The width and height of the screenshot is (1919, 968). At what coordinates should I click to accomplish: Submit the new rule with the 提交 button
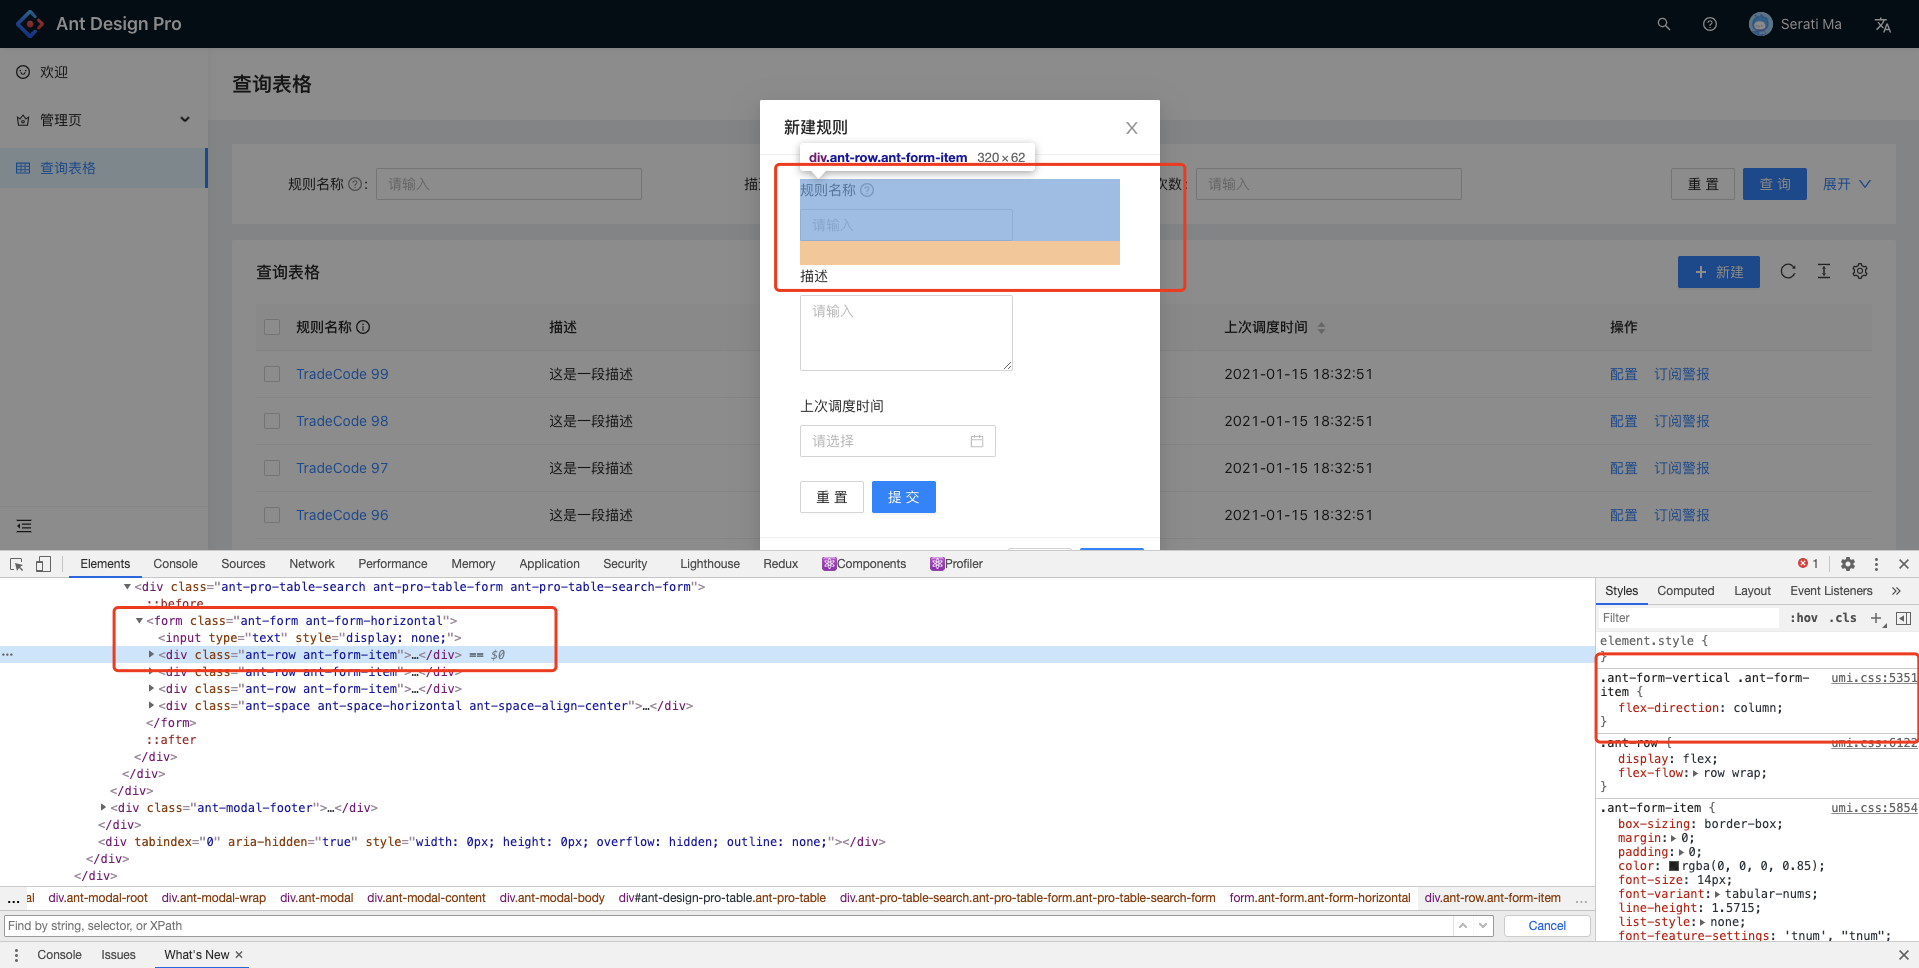click(903, 496)
